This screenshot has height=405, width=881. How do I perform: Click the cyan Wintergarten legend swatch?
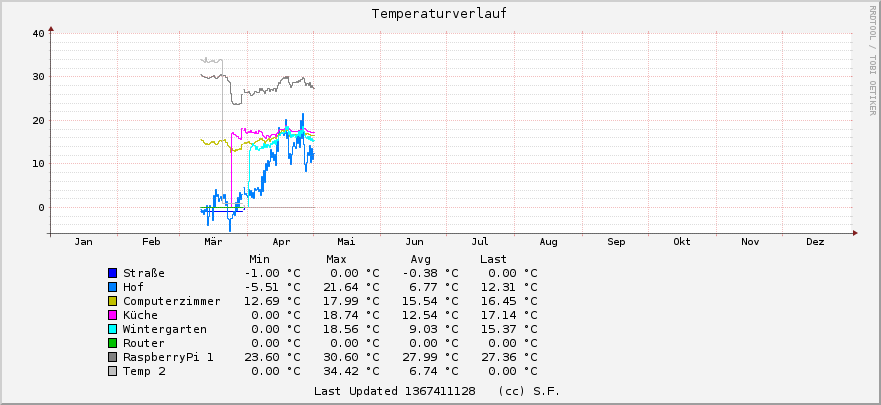(113, 329)
